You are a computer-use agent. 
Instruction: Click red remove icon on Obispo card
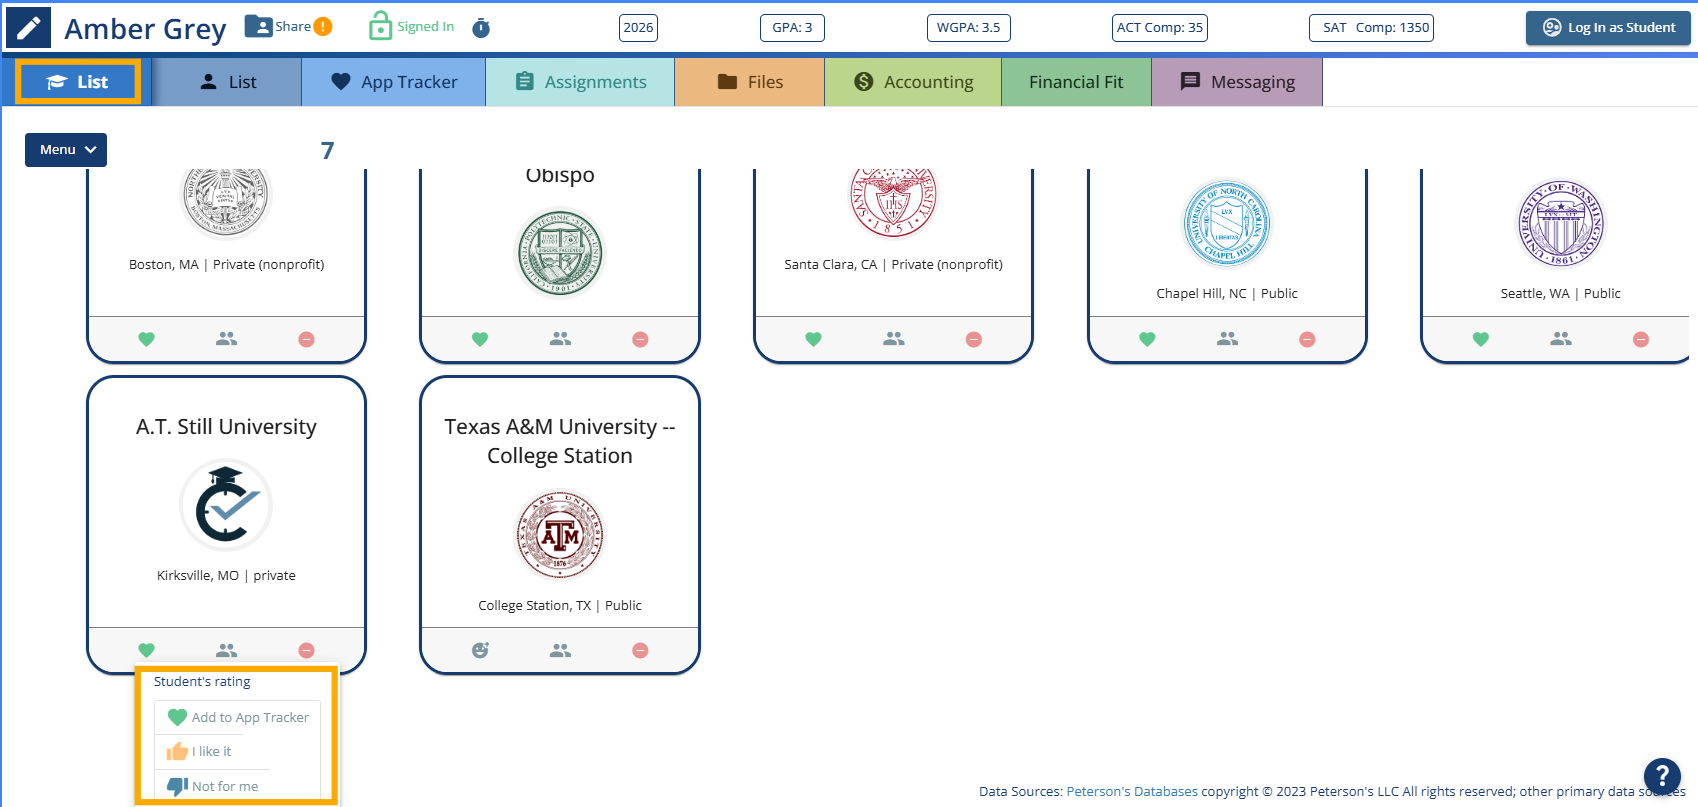tap(640, 340)
